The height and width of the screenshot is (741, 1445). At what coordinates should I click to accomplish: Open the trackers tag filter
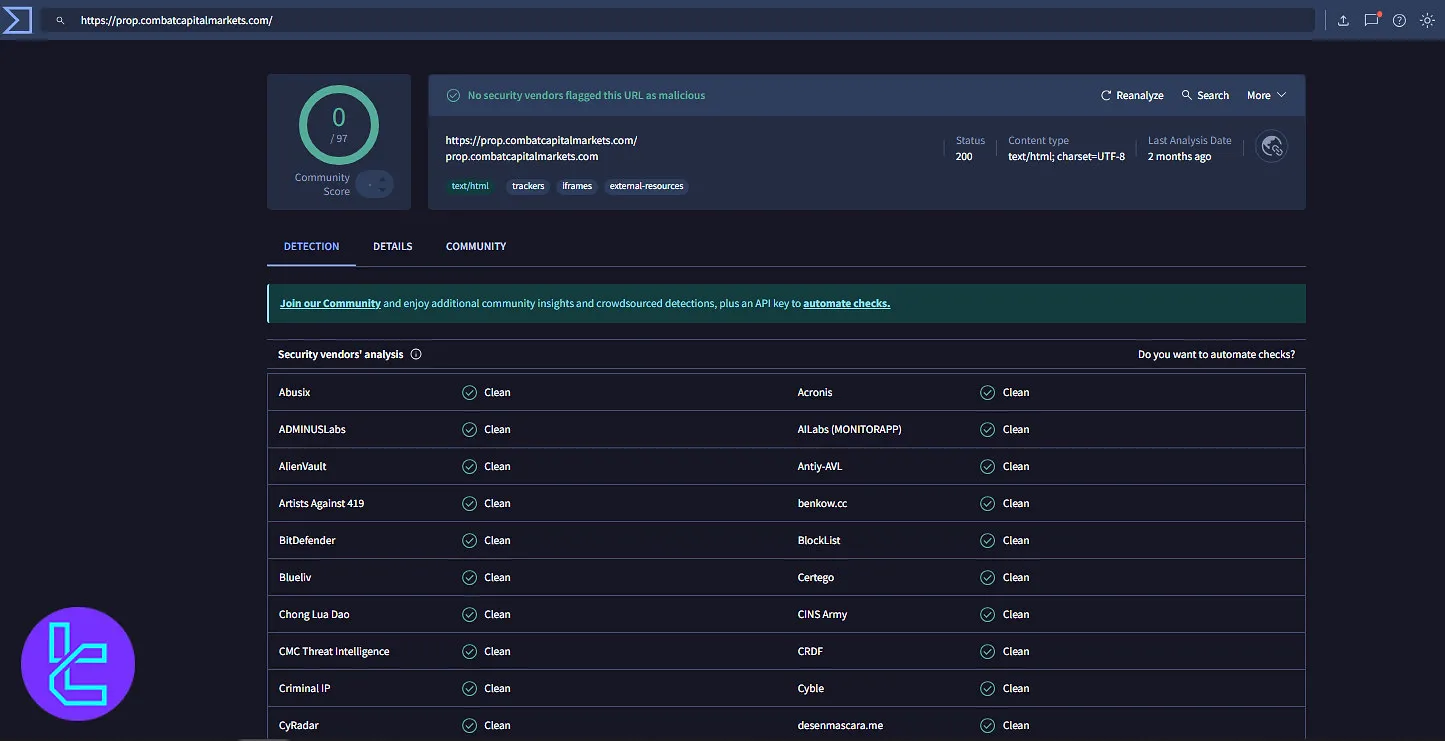[x=527, y=186]
